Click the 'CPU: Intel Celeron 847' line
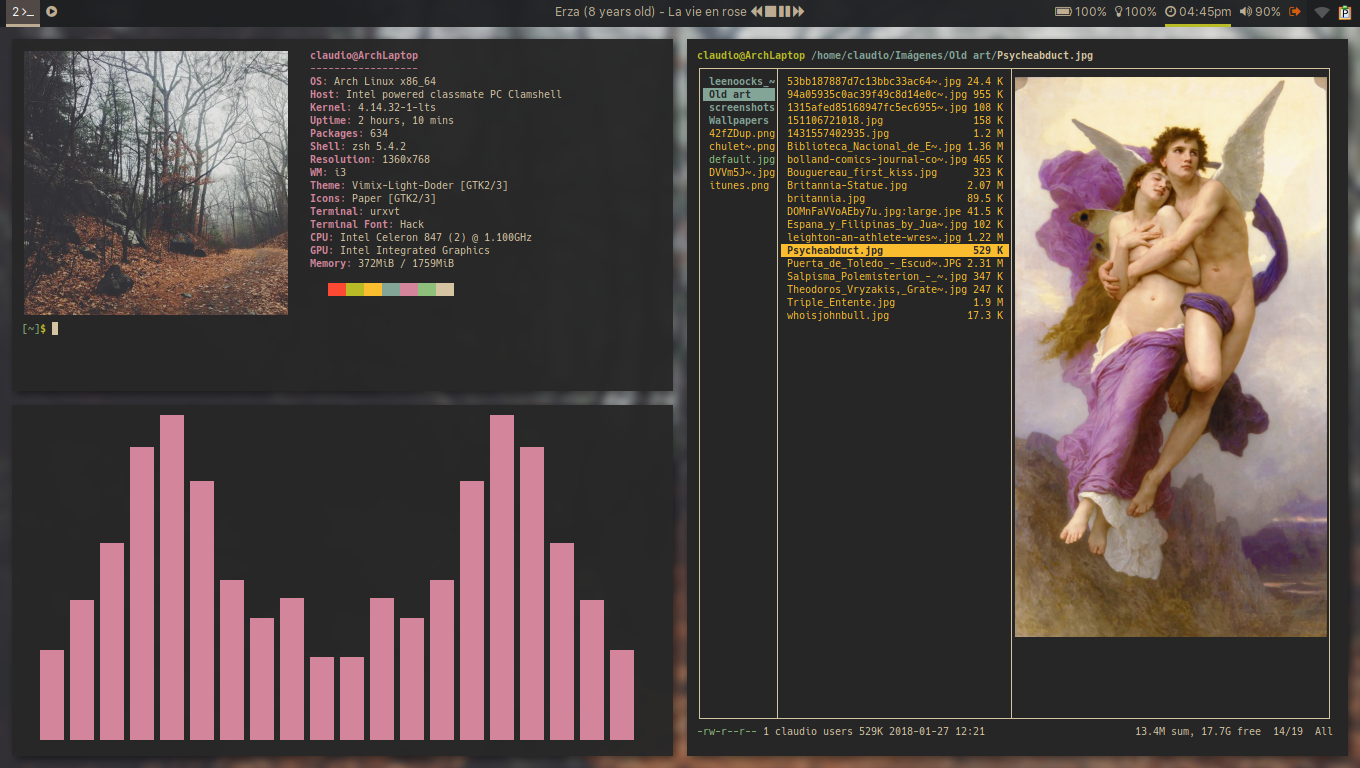 tap(421, 237)
